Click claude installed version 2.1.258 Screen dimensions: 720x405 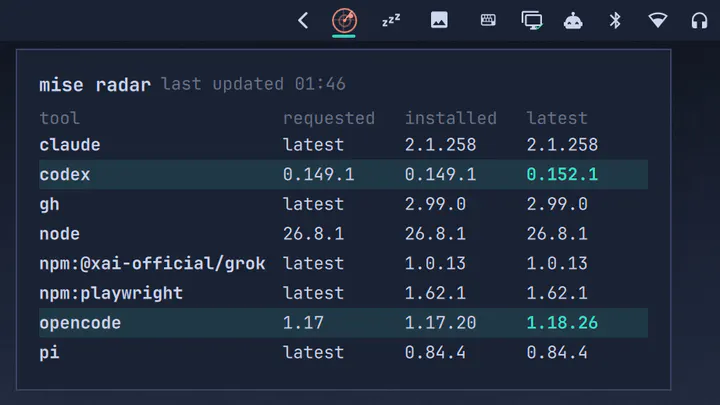440,145
